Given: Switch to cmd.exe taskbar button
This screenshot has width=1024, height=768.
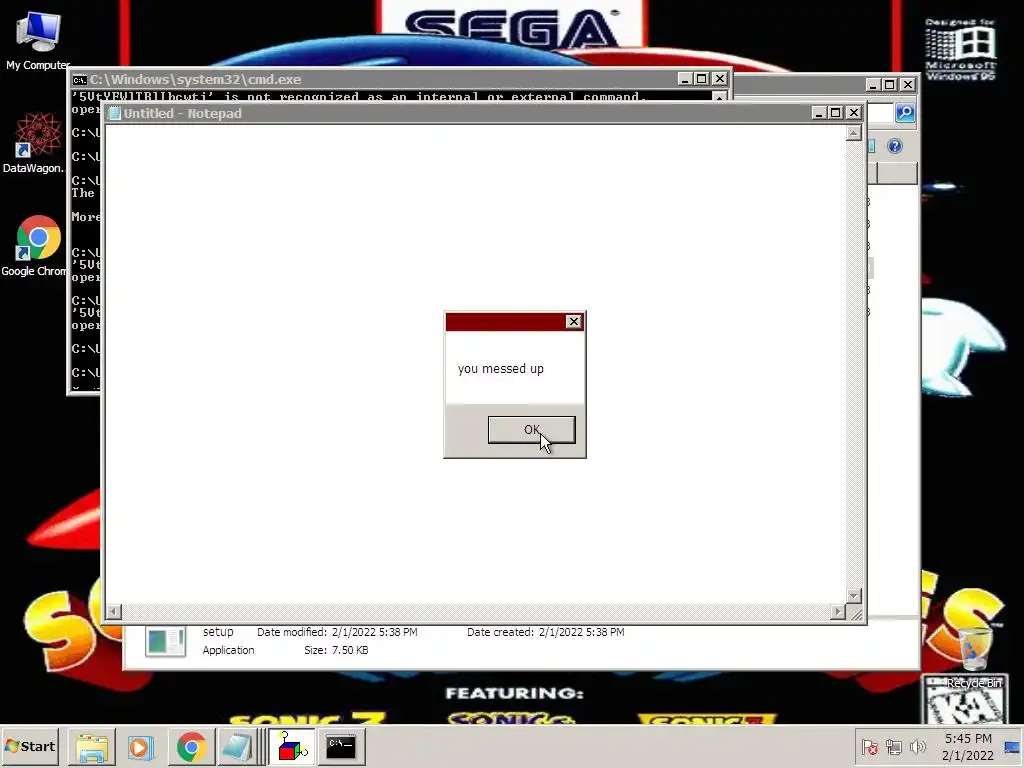Looking at the screenshot, I should click(x=341, y=747).
